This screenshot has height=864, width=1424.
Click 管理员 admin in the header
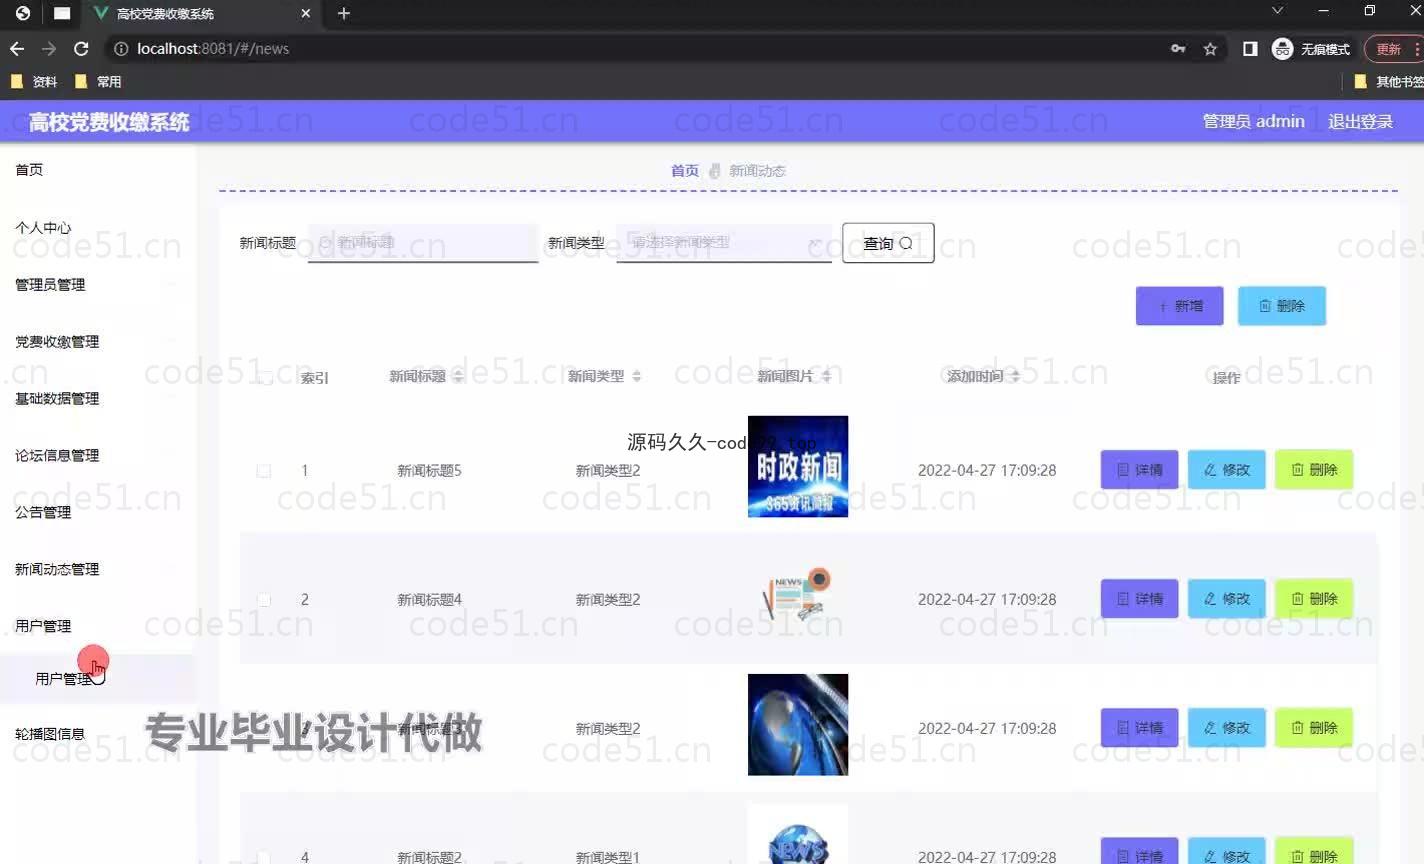coord(1253,121)
